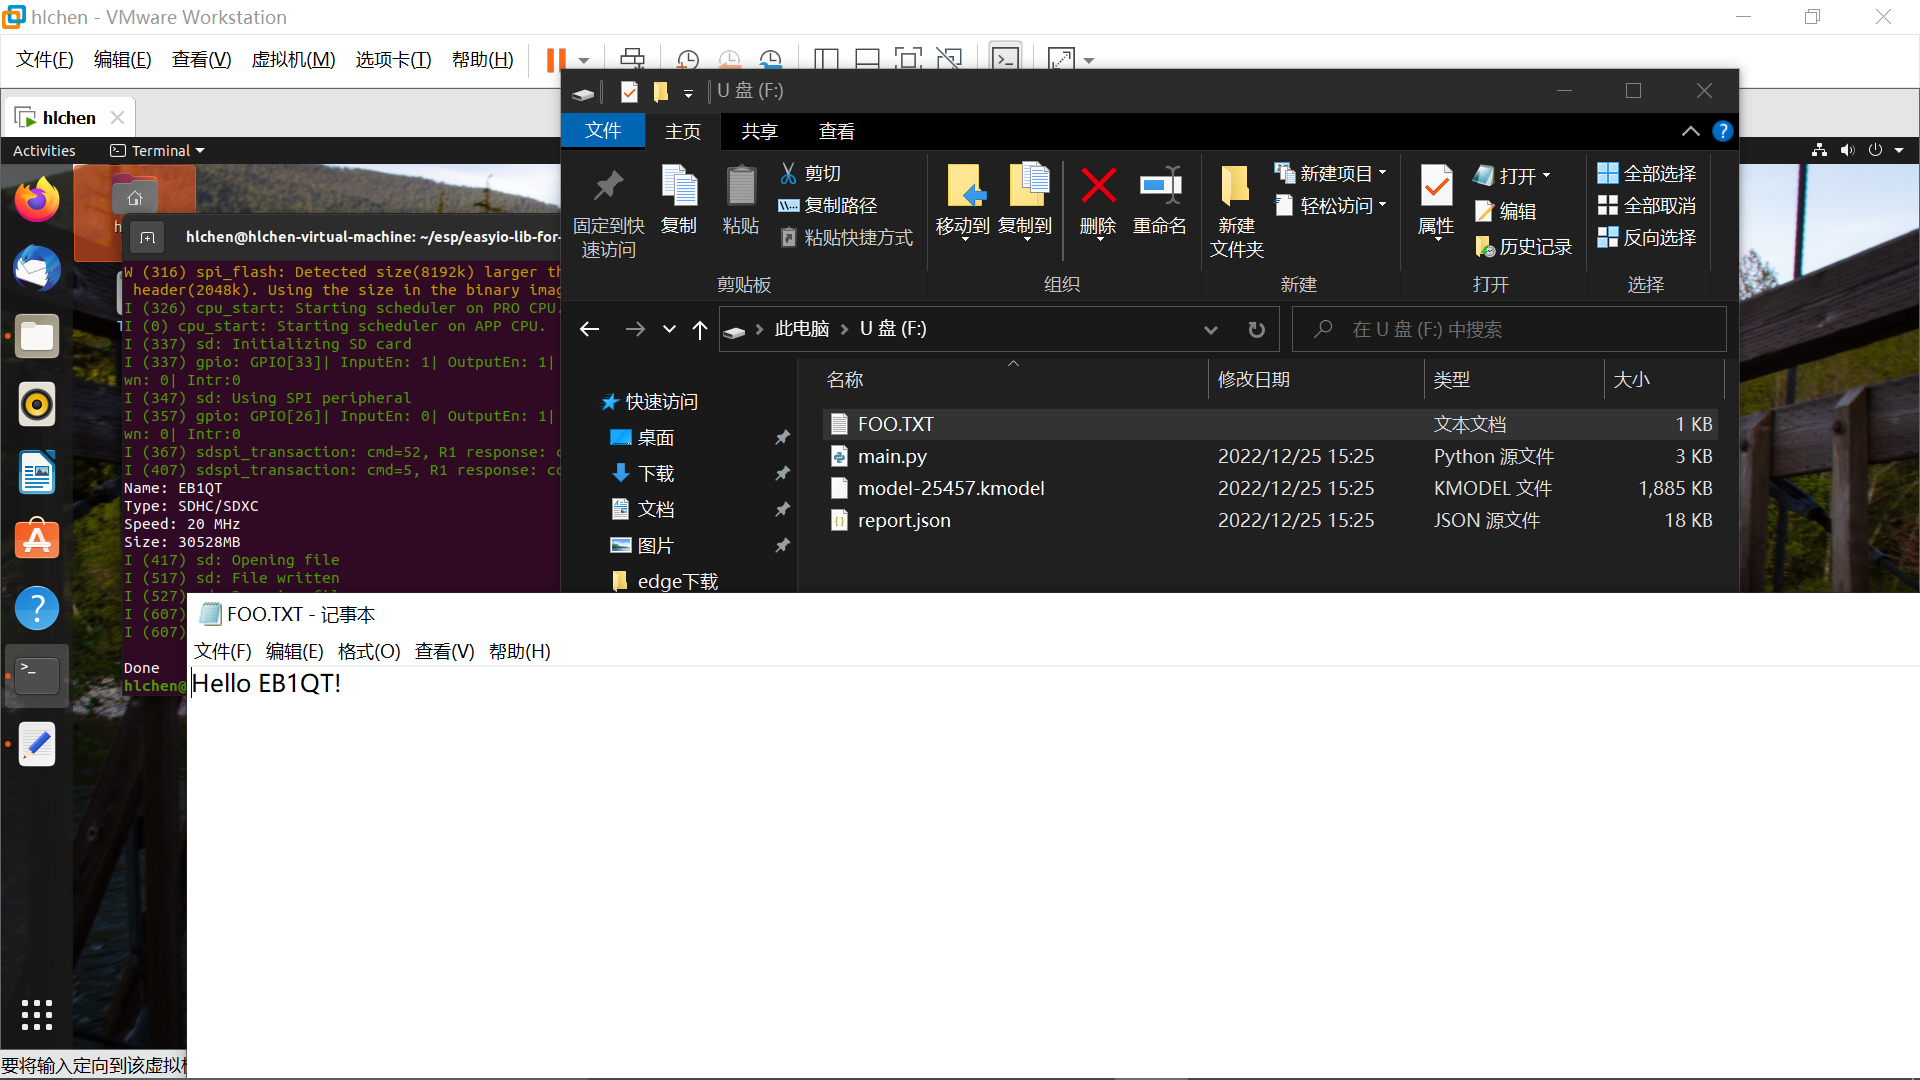Viewport: 1920px width, 1080px height.
Task: Click the Activities button in Ubuntu
Action: pos(44,150)
